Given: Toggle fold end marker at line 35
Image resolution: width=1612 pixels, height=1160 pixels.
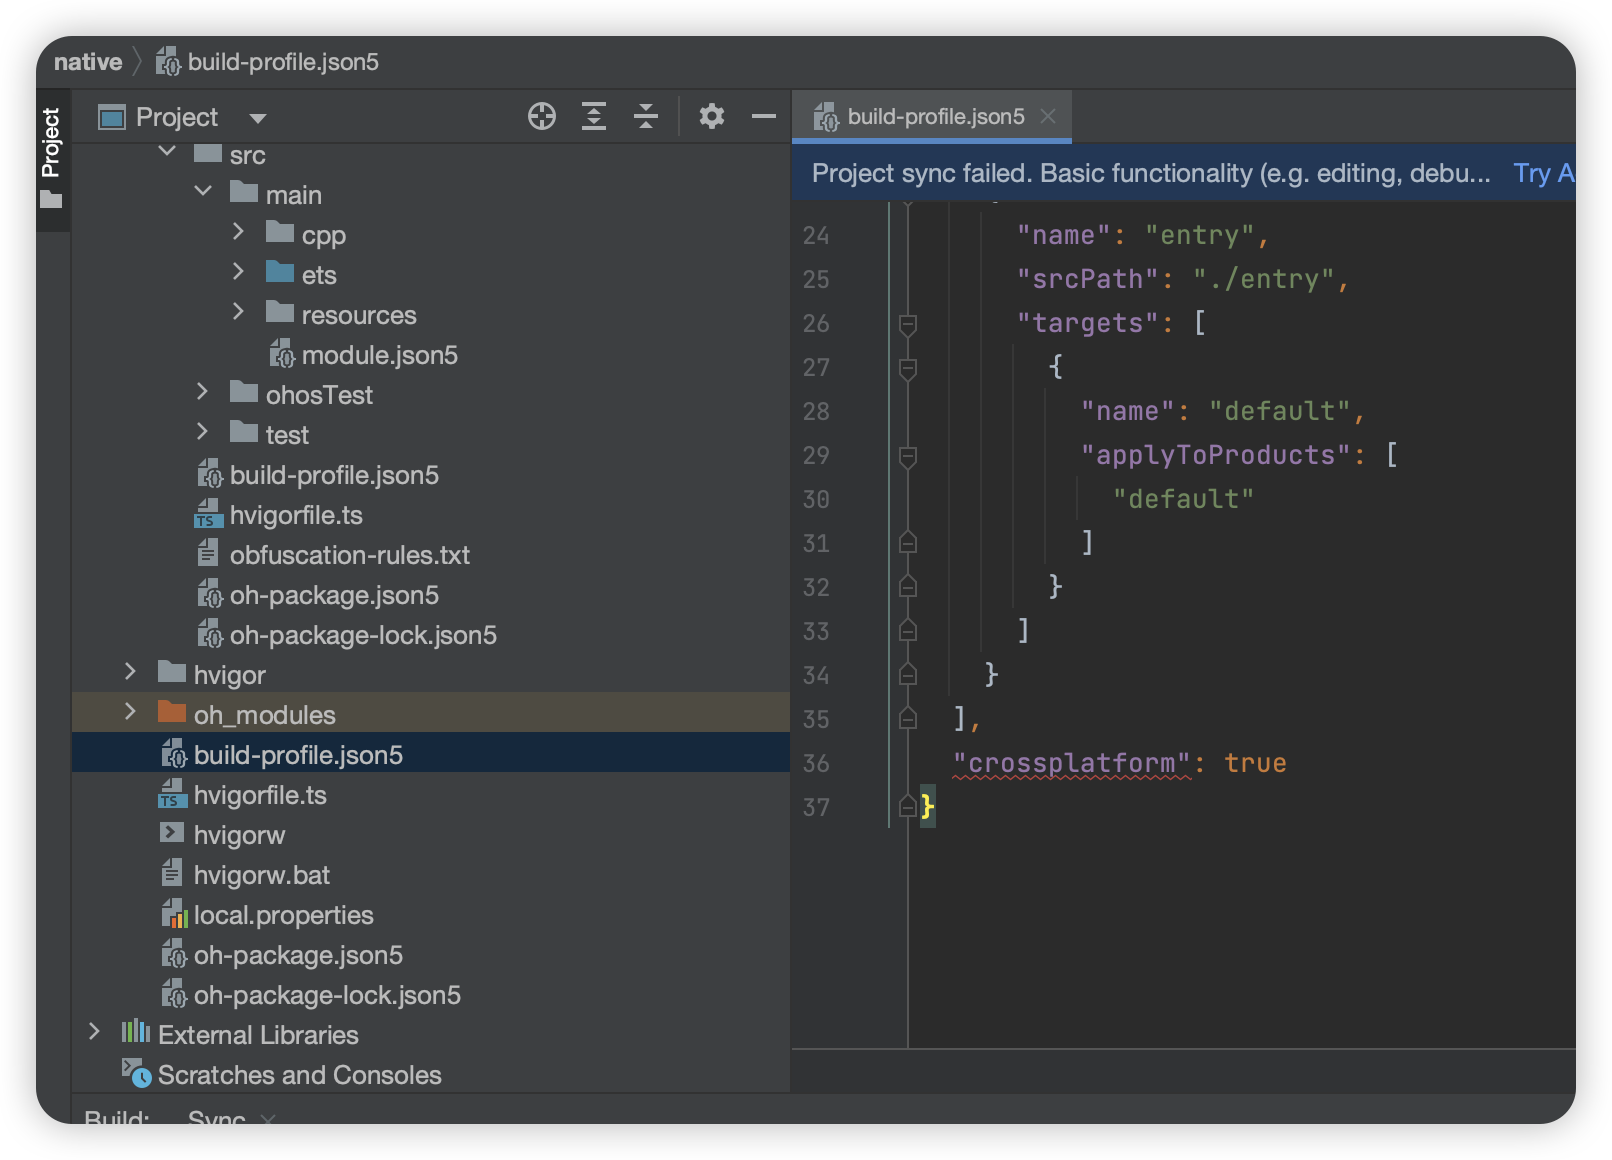Looking at the screenshot, I should [908, 718].
